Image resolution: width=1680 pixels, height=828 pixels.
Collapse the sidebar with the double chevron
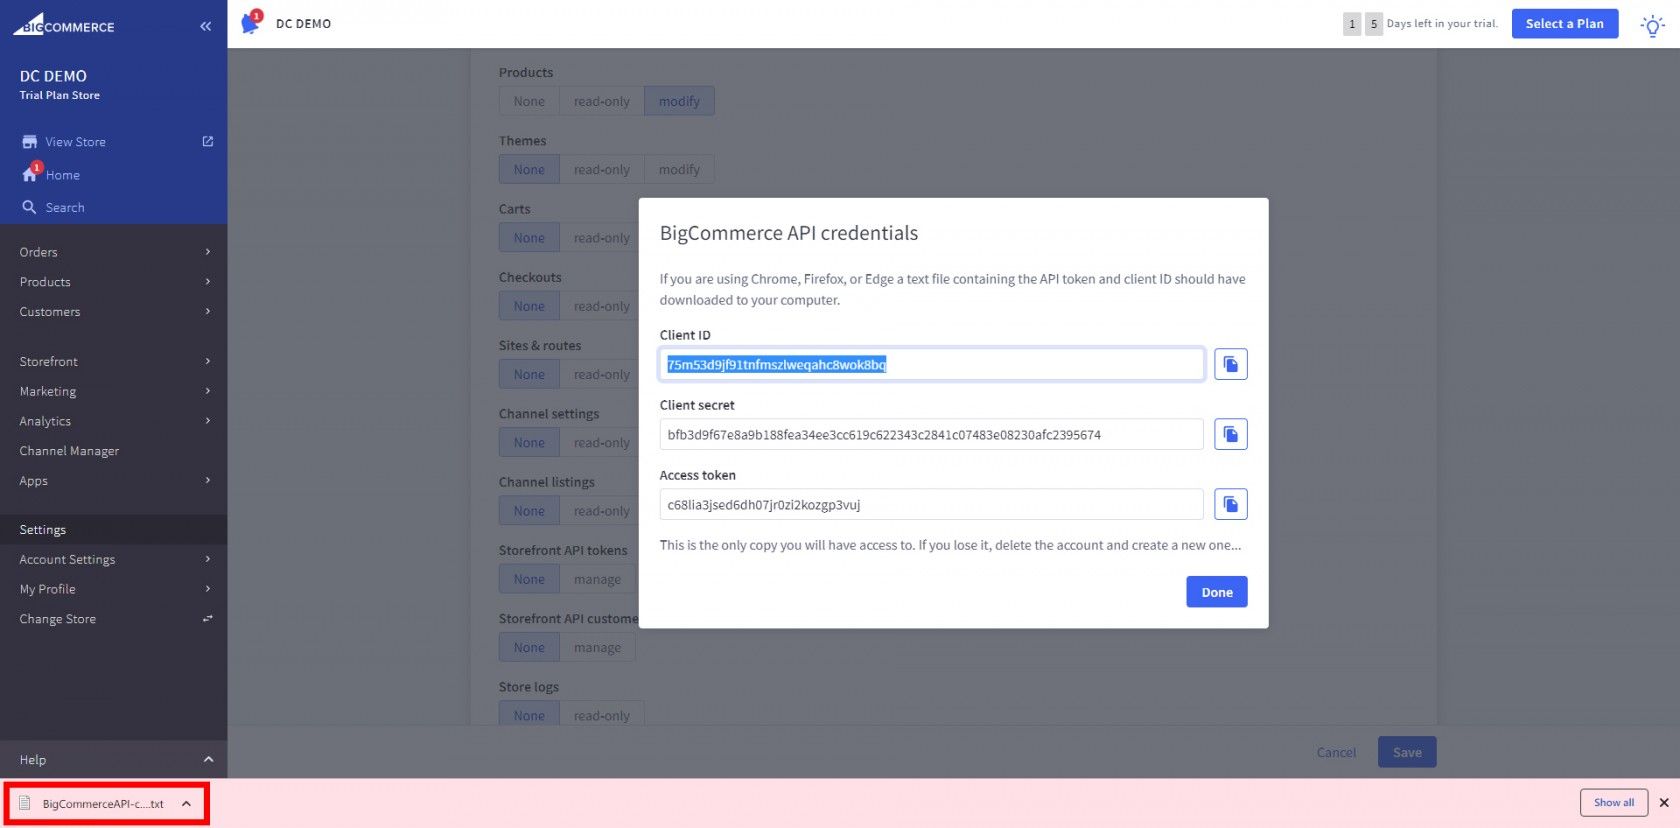[206, 26]
